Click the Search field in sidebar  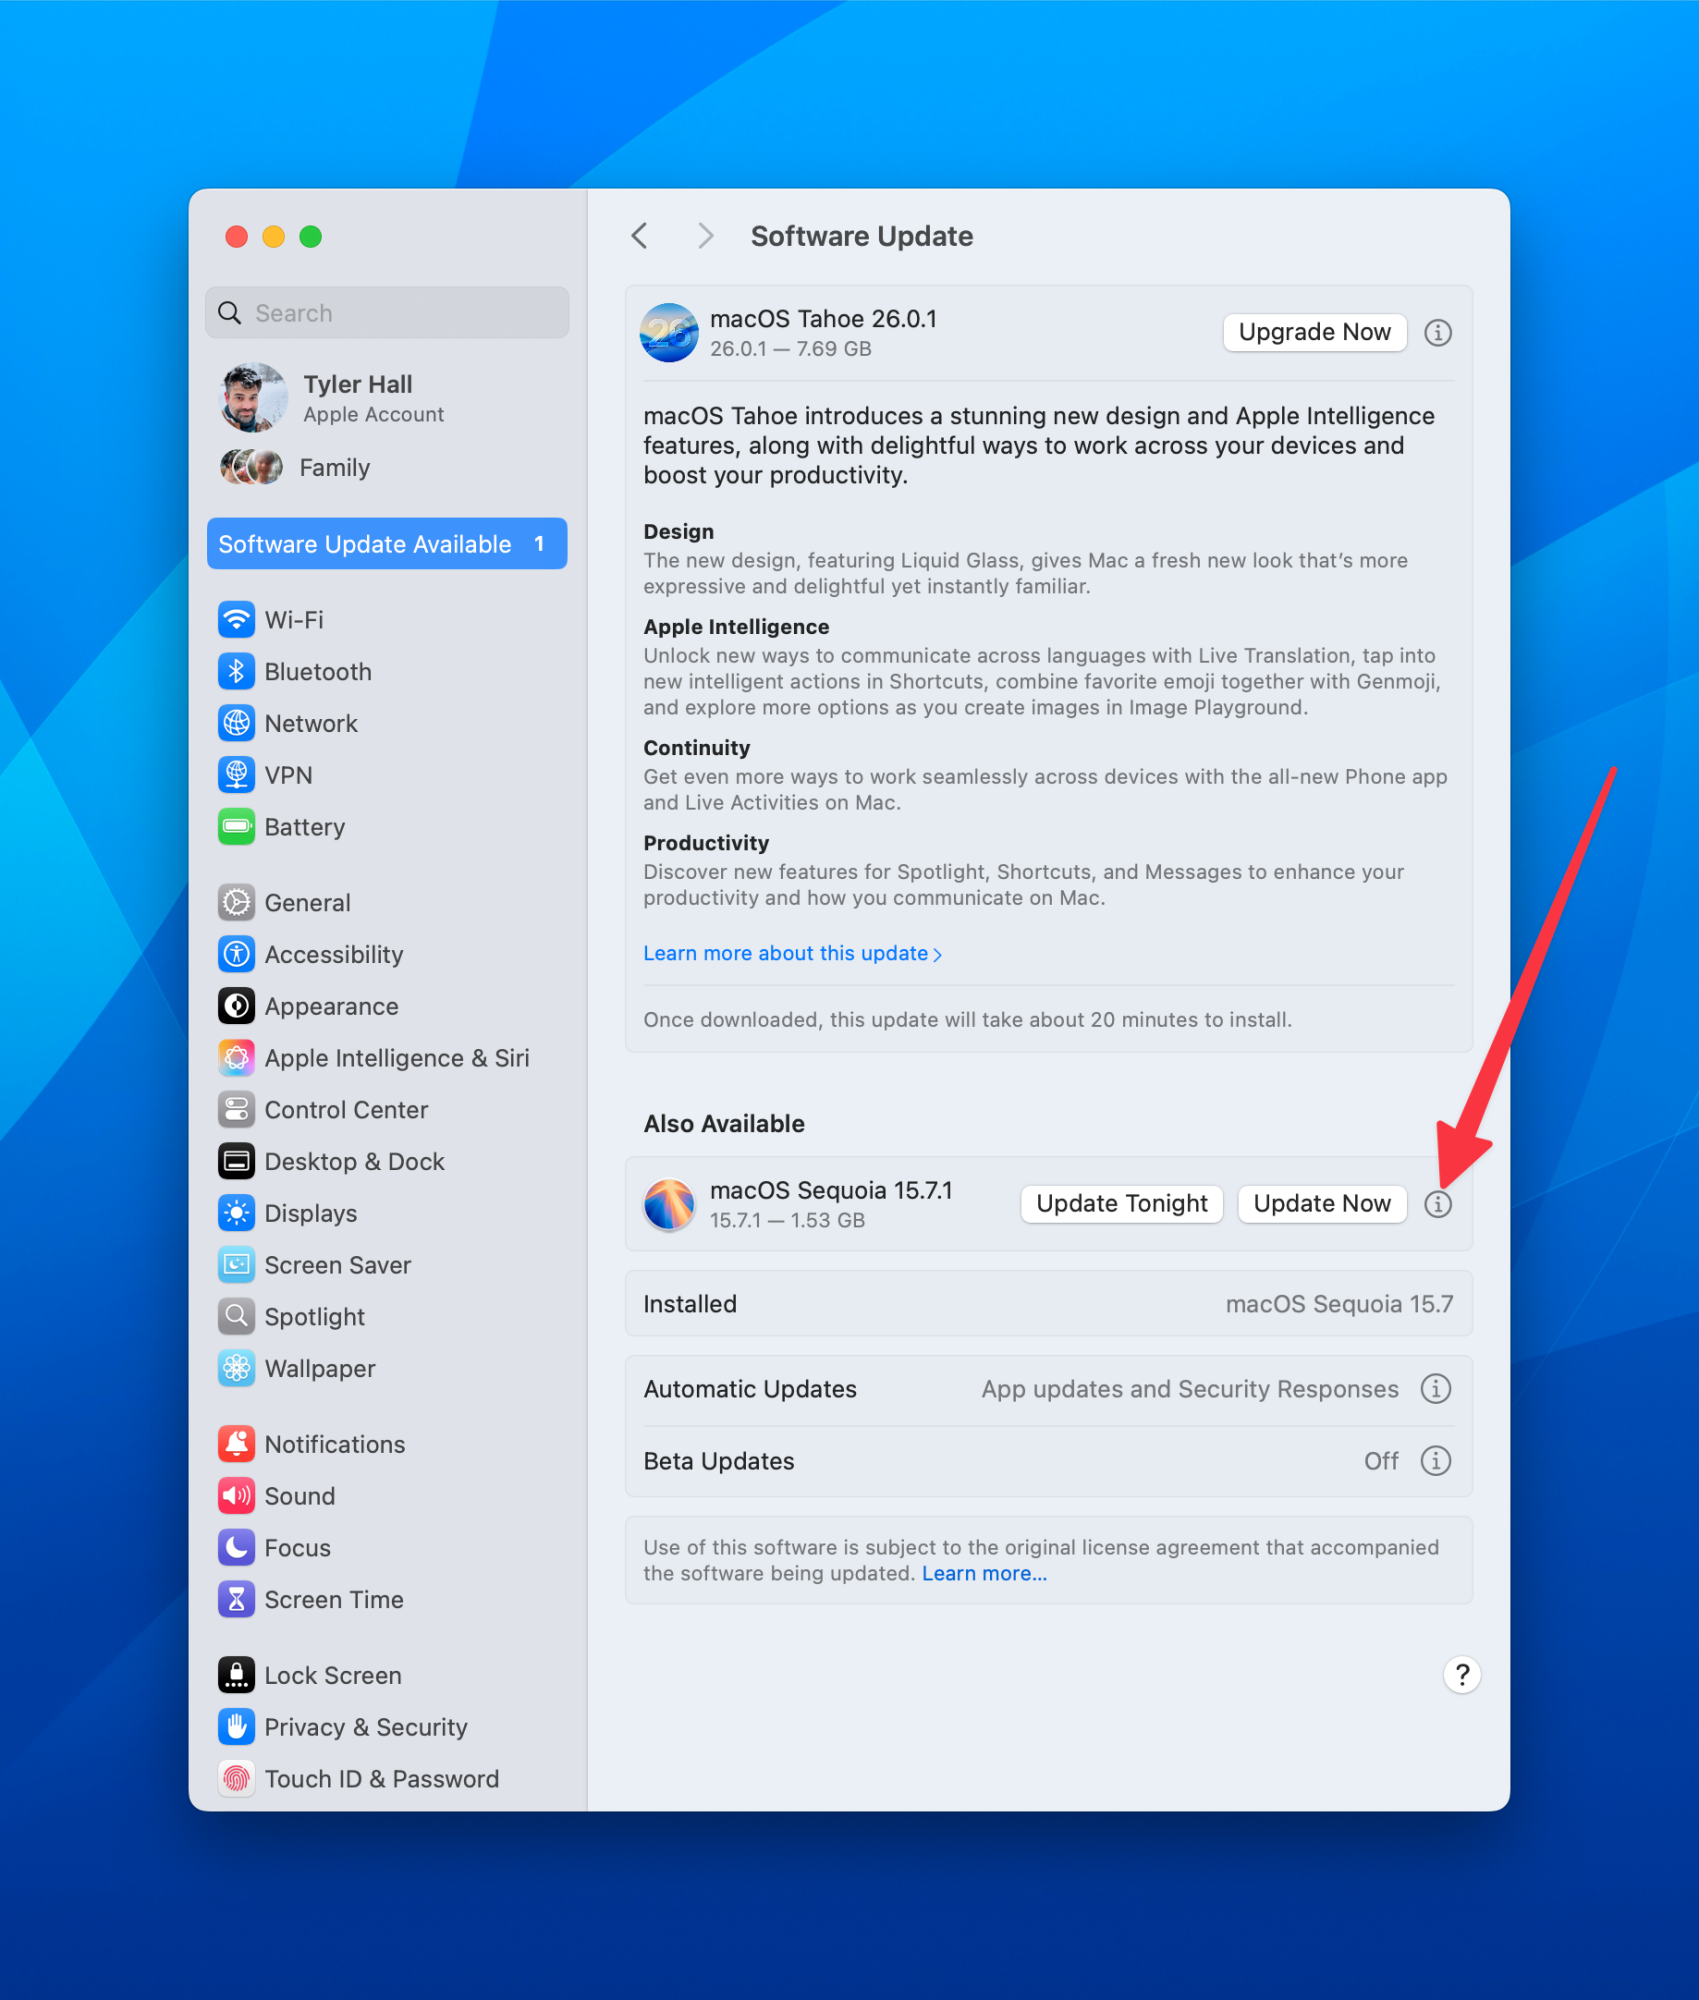pos(388,313)
